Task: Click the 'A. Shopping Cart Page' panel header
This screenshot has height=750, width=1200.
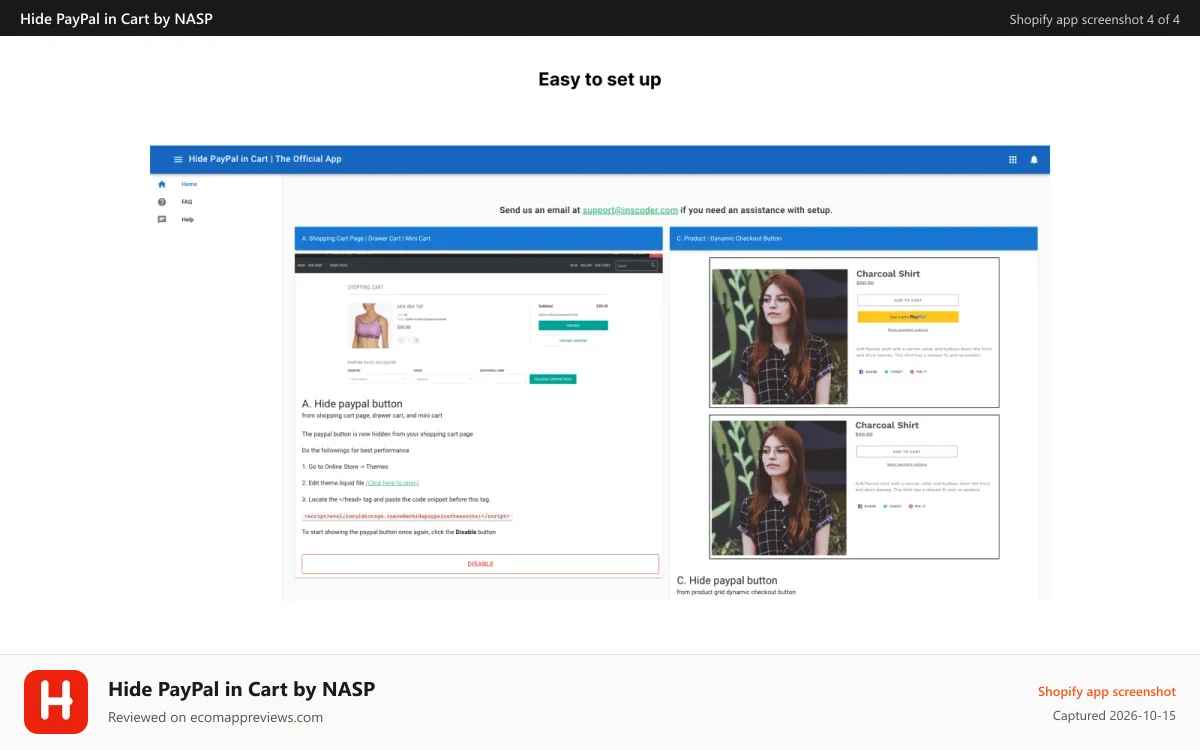Action: 479,238
